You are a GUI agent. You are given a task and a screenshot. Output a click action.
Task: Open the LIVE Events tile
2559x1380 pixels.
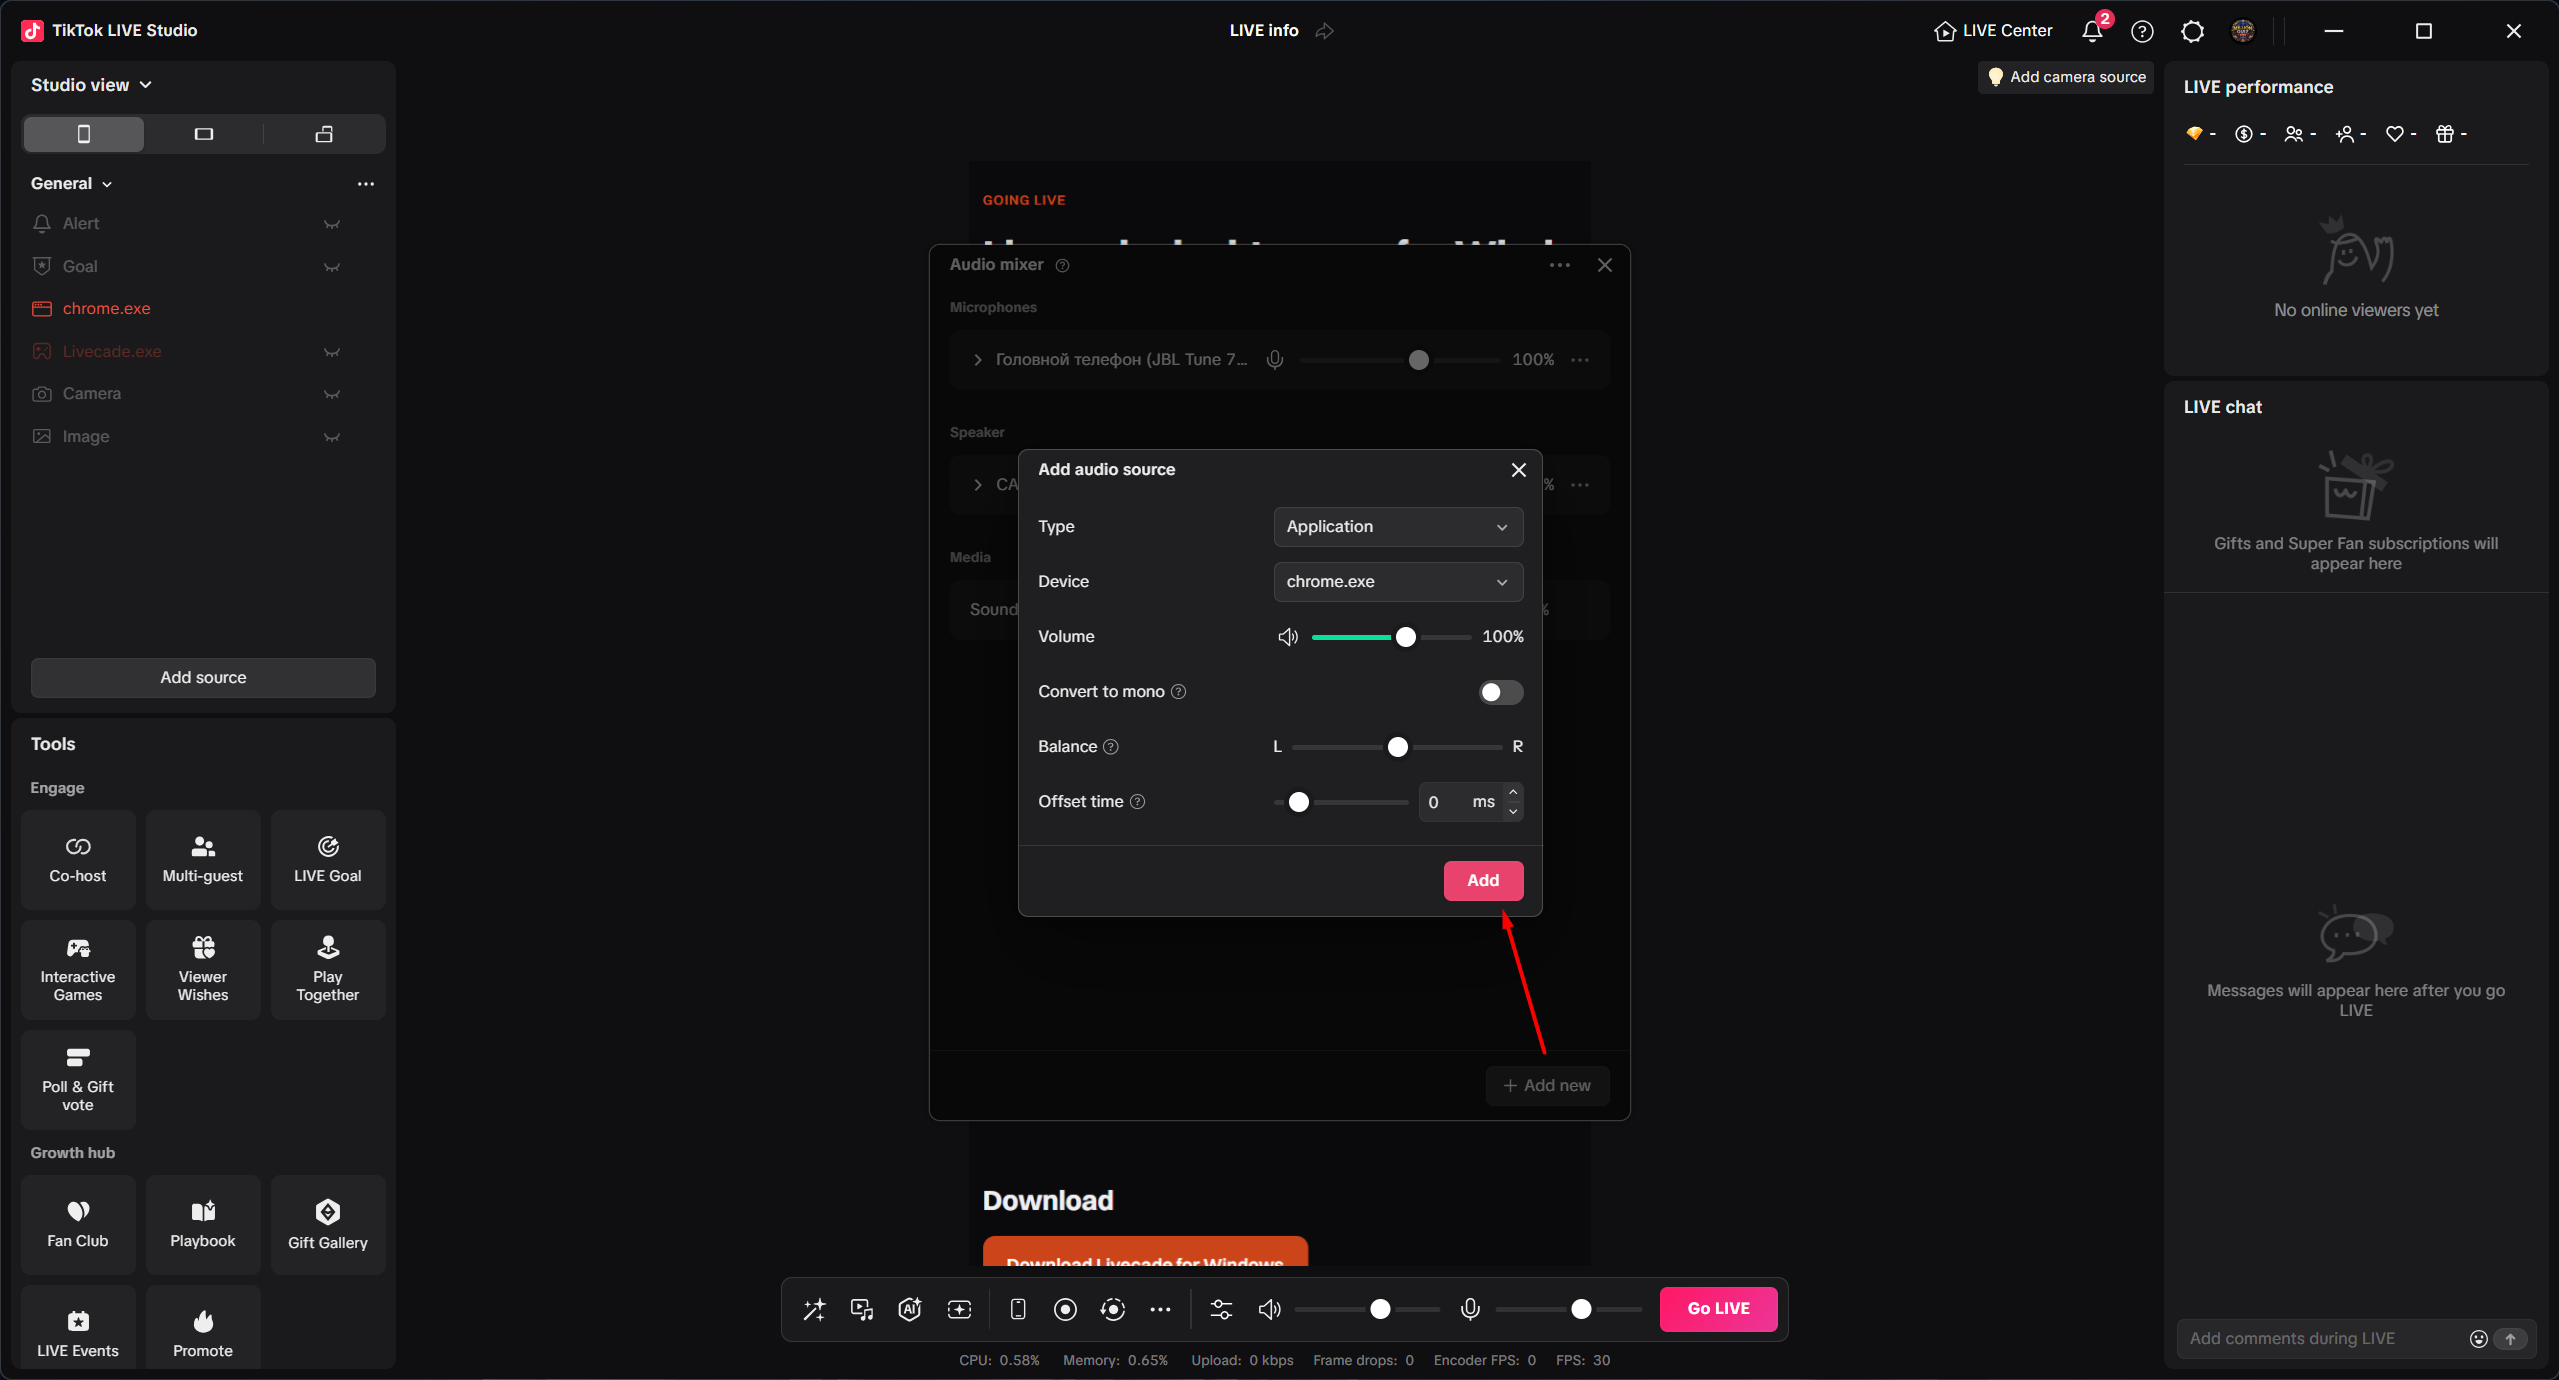click(x=78, y=1326)
